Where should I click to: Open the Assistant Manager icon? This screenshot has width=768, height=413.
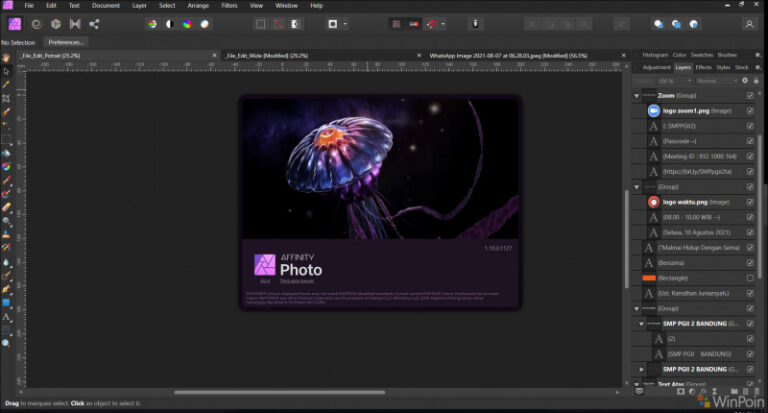475,24
